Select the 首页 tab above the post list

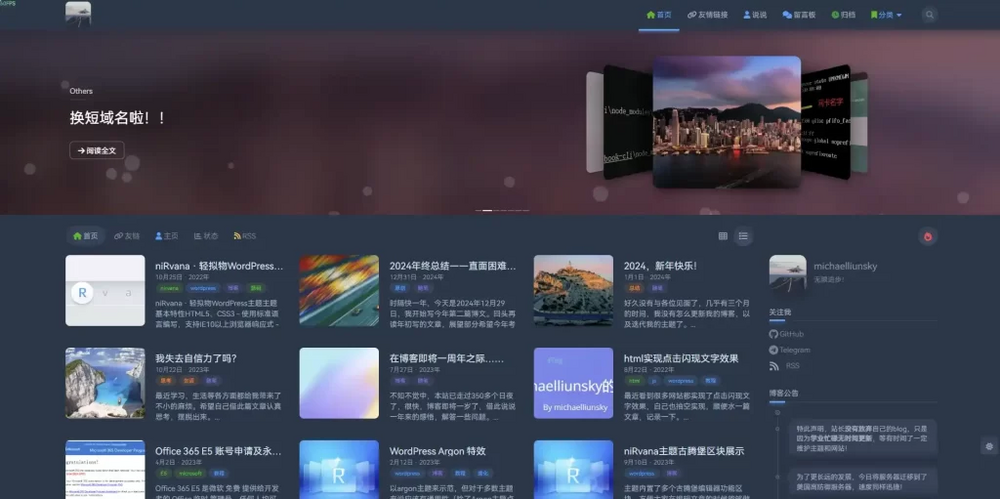click(x=85, y=236)
